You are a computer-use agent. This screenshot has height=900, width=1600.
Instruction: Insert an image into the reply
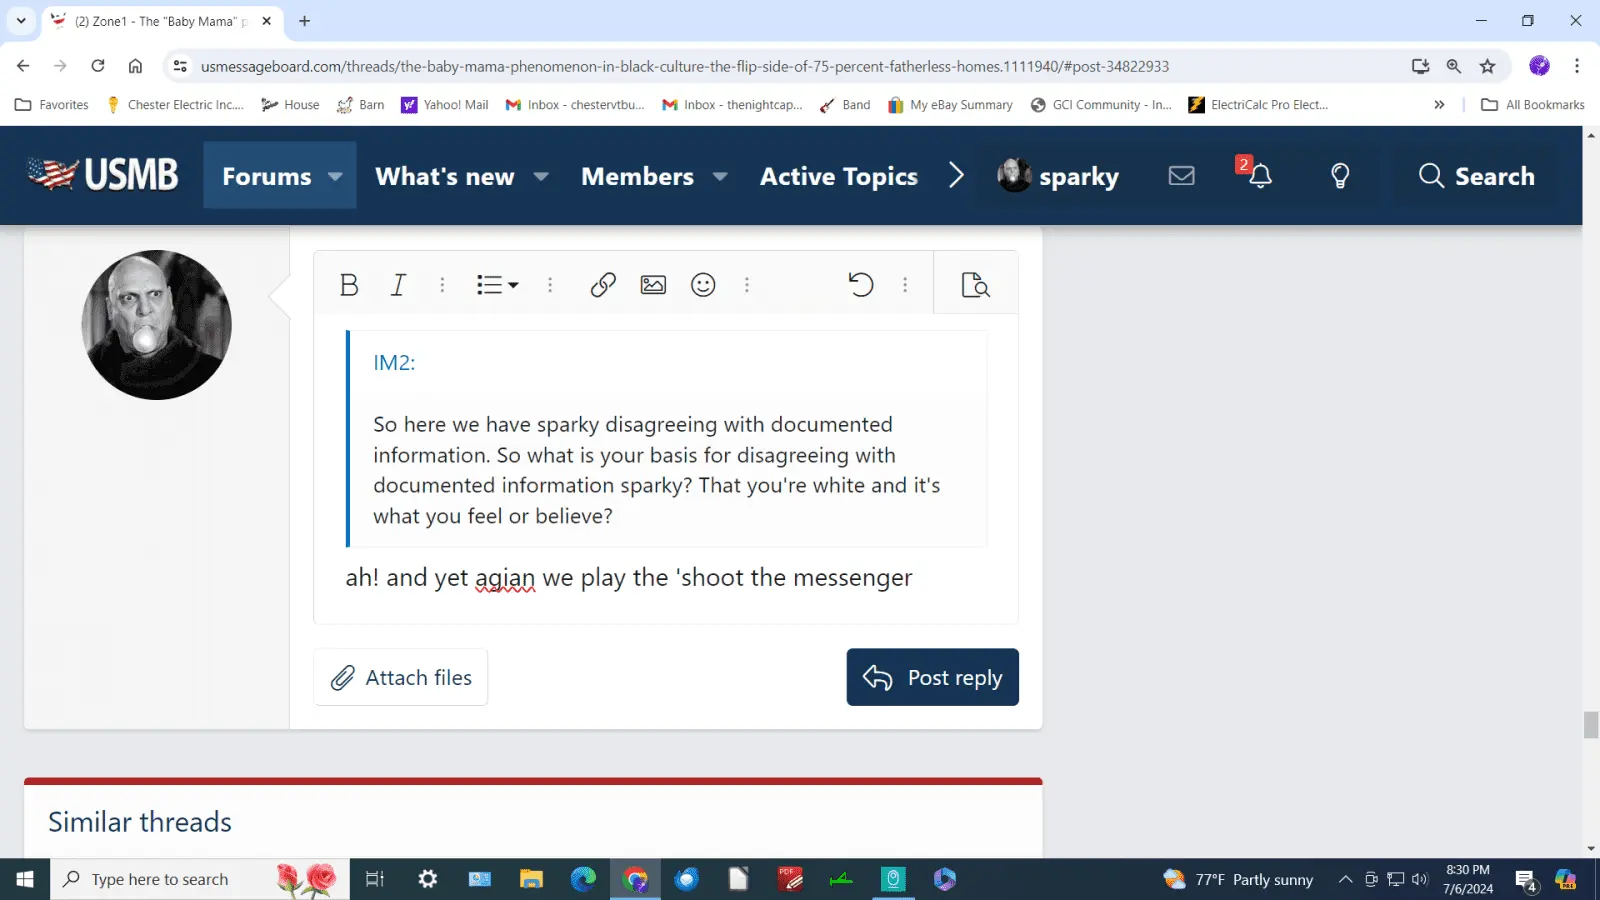(x=653, y=285)
